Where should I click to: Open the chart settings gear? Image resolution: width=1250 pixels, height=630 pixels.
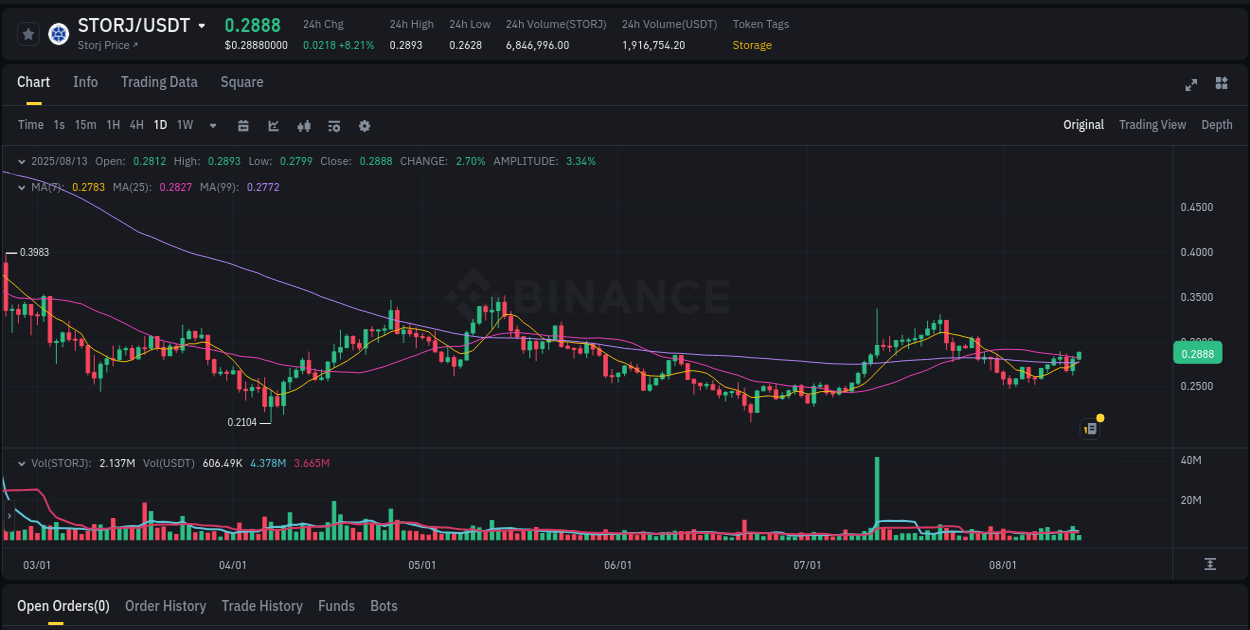pos(364,125)
